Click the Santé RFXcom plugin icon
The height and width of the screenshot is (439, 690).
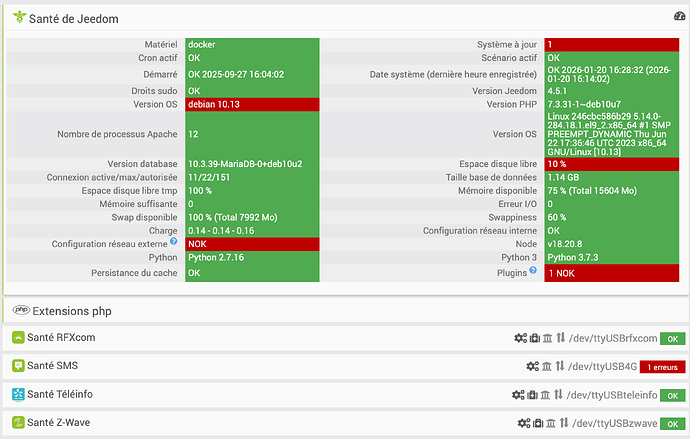tap(18, 338)
